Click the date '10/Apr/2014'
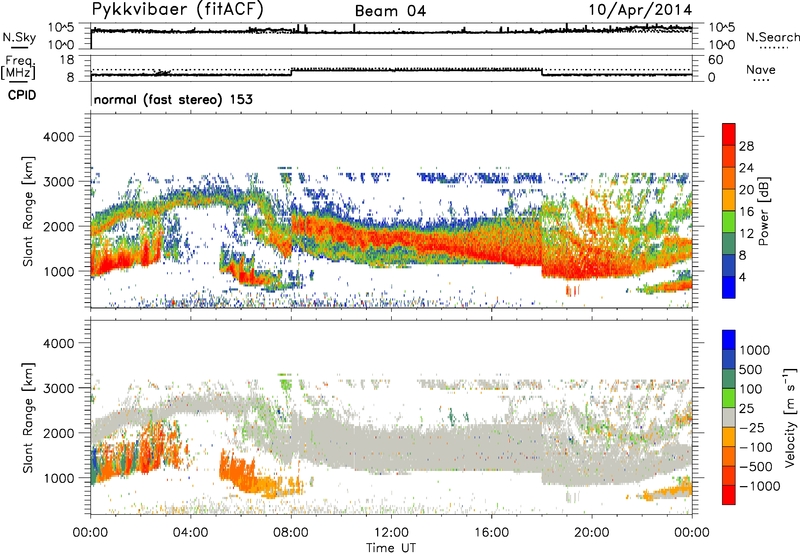 click(640, 10)
